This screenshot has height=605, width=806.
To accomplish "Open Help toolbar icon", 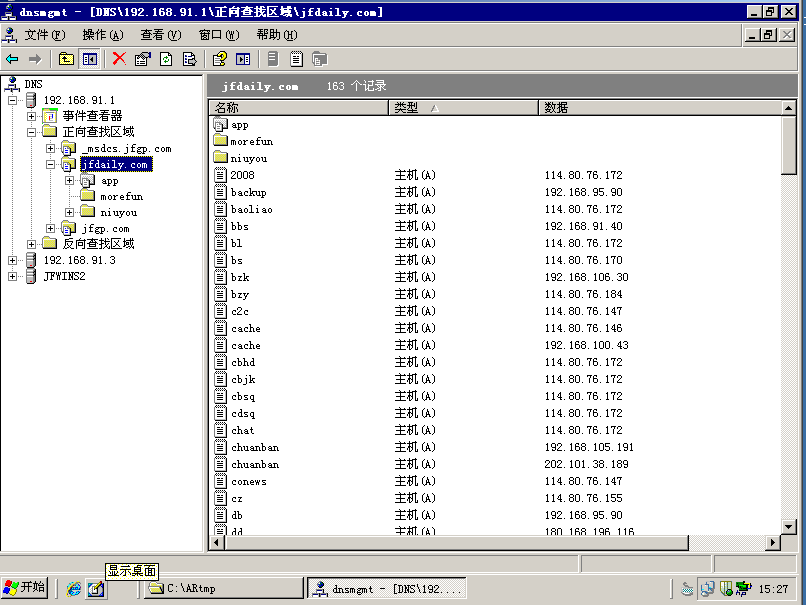I will 219,59.
